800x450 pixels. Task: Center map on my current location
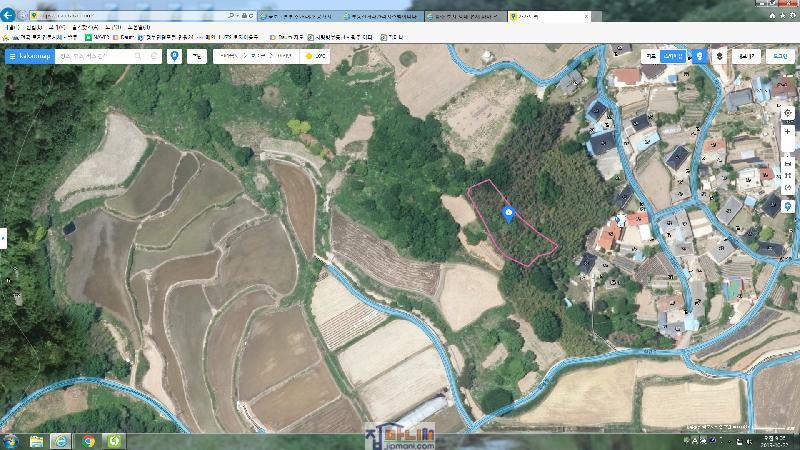click(789, 113)
